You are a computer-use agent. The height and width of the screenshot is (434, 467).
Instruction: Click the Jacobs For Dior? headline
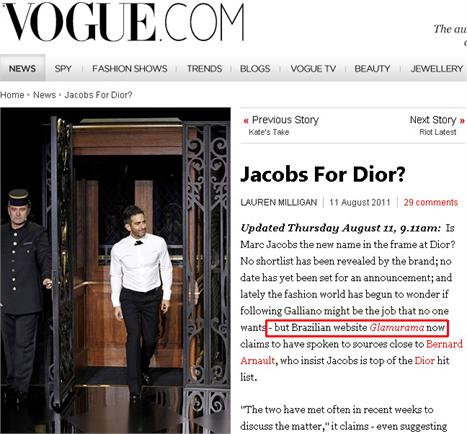point(323,175)
